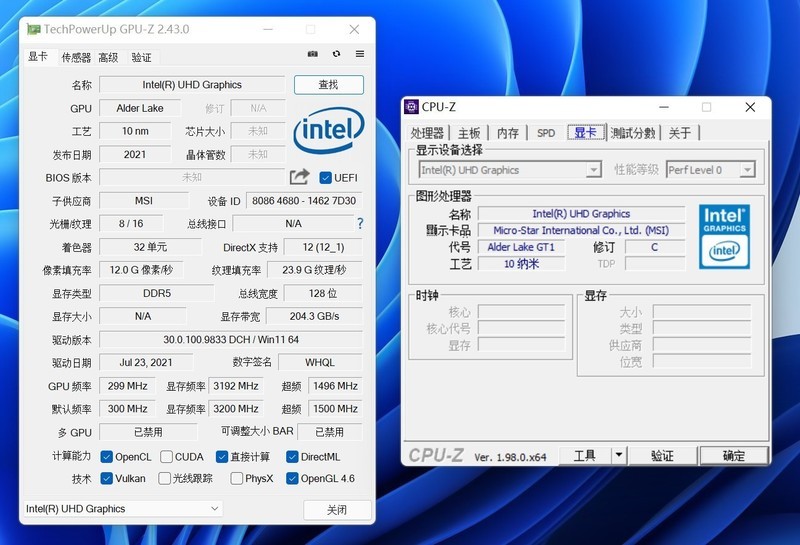
Task: Open the 内存 tab in CPU-Z
Action: point(508,133)
